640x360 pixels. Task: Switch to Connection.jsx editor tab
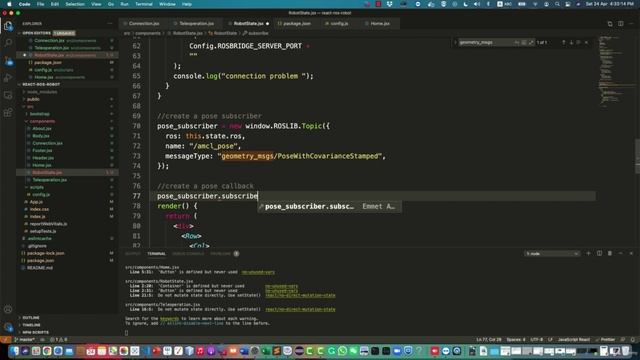[143, 24]
